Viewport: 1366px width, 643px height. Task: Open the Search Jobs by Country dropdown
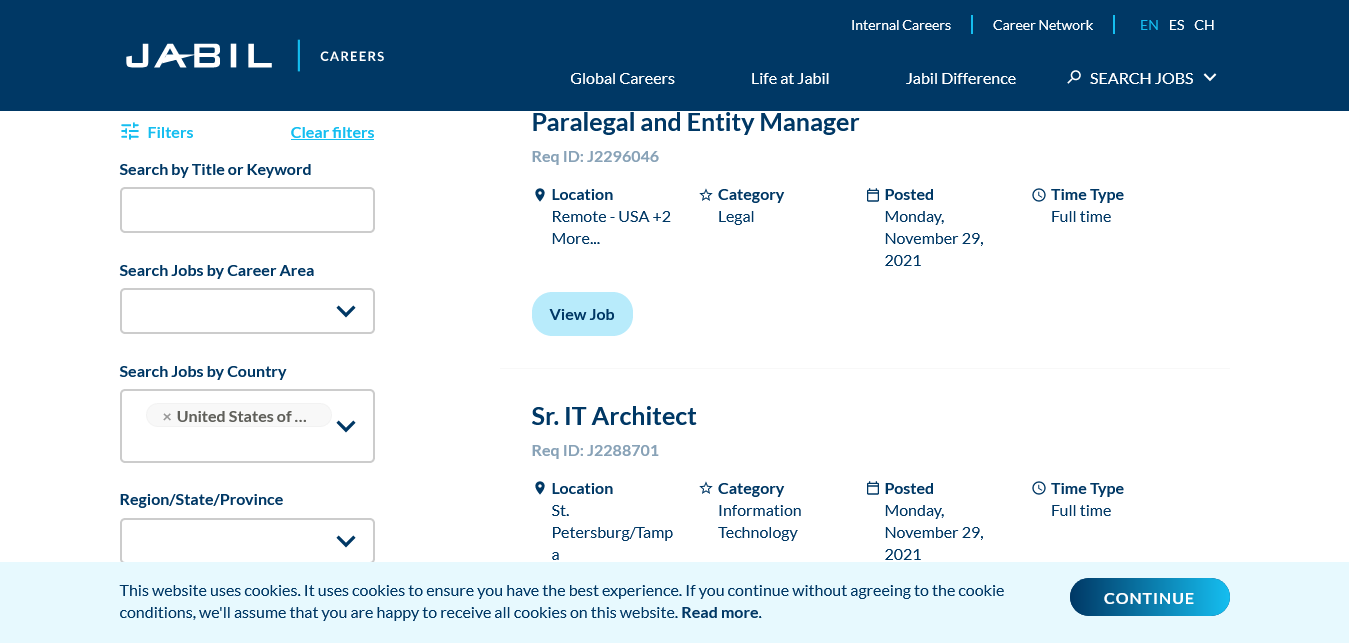(346, 426)
